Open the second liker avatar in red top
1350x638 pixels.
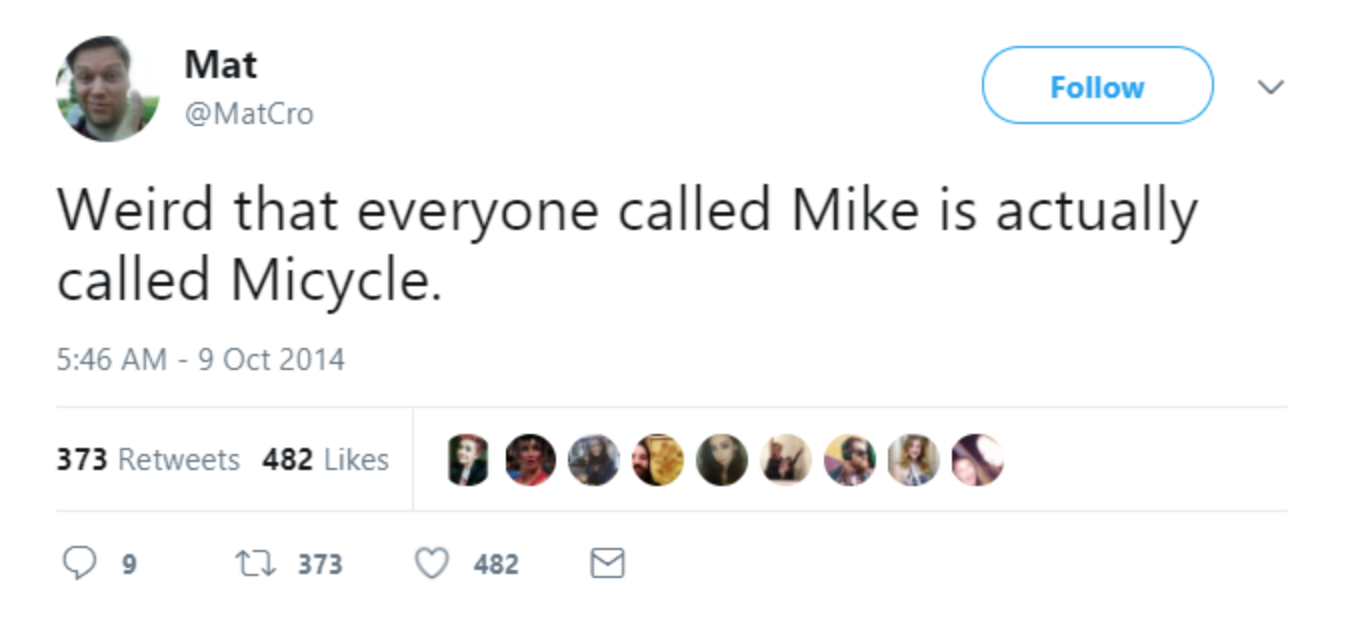530,460
